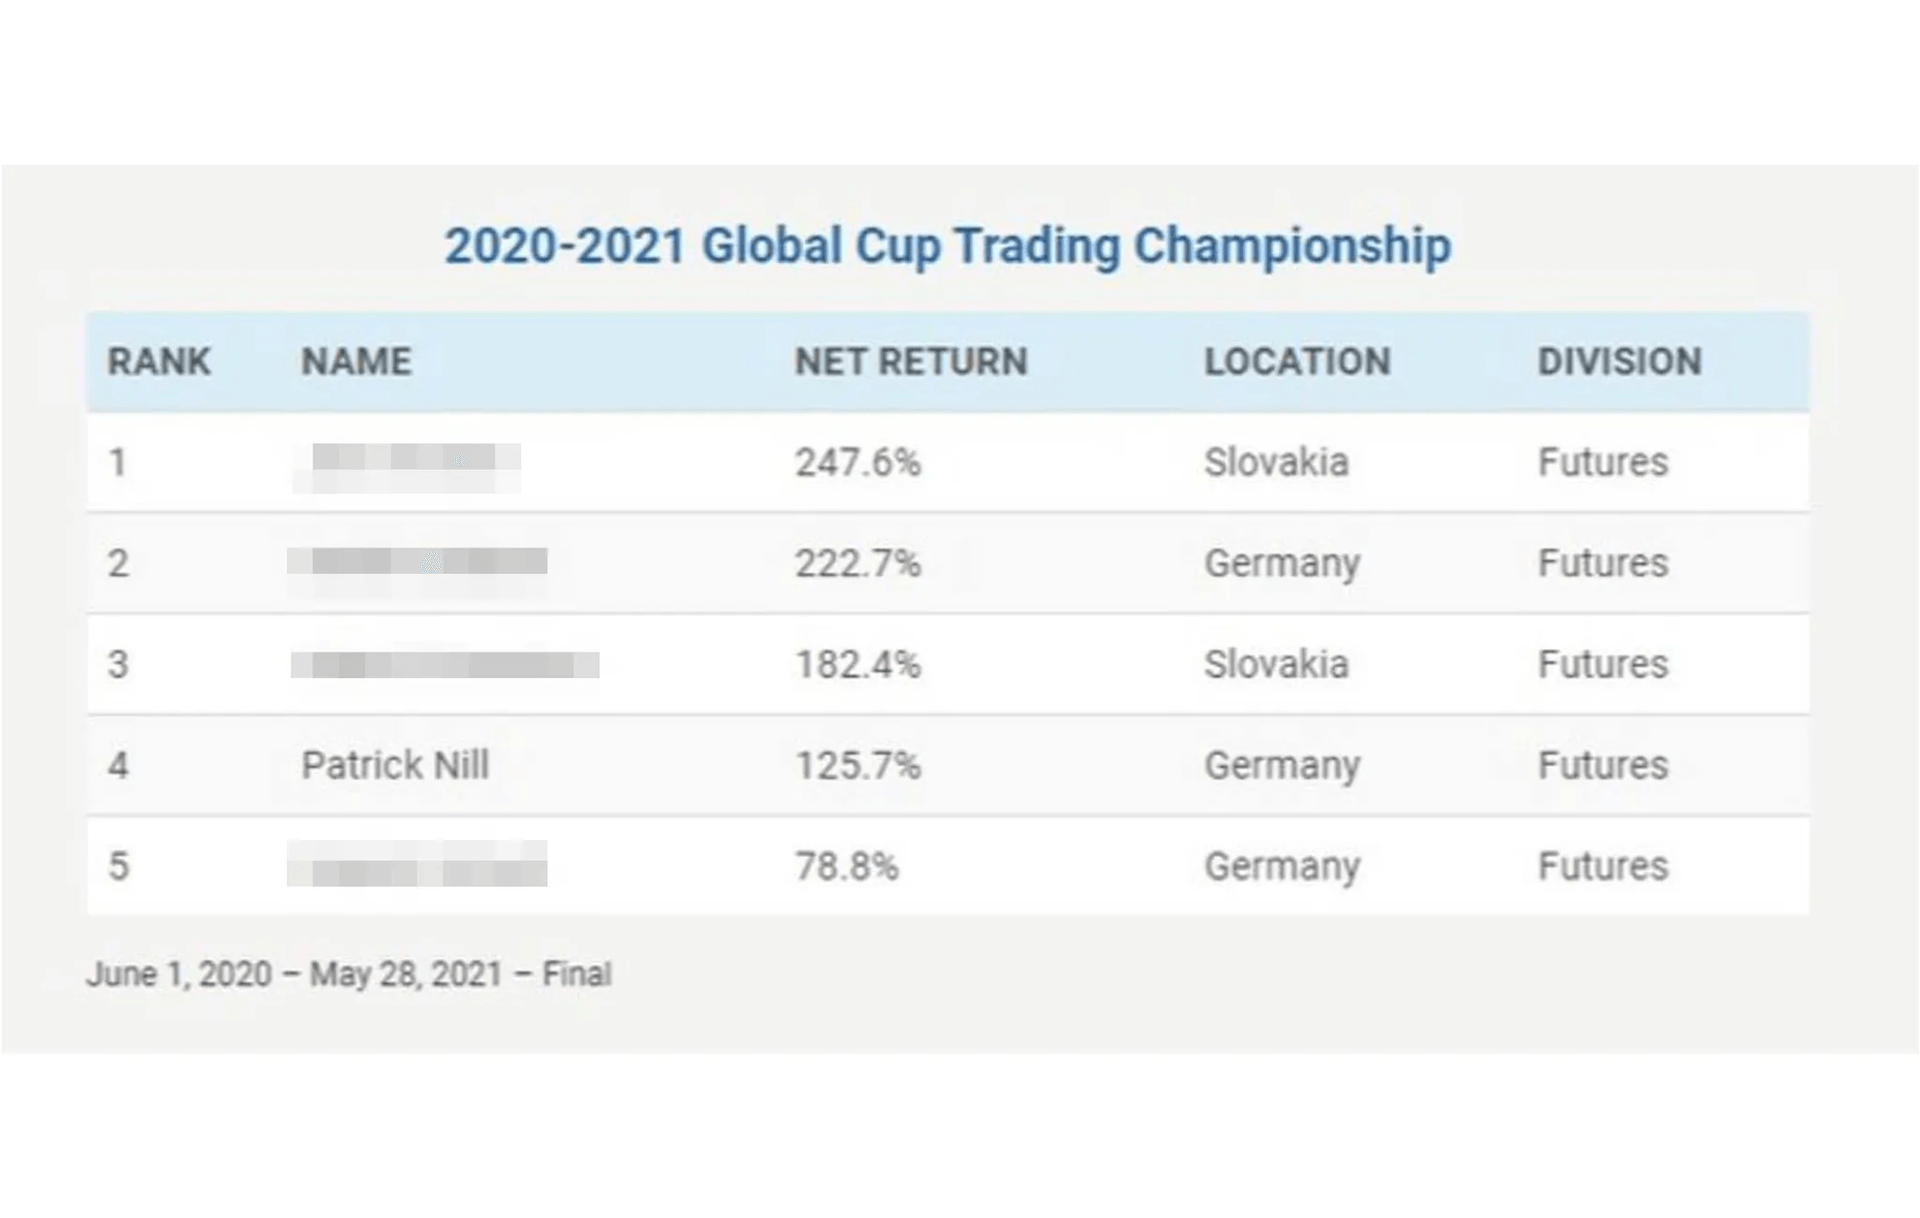This screenshot has height=1218, width=1920.
Task: Click the June 1, 2020 – May 28, 2021 footer
Action: pos(349,974)
